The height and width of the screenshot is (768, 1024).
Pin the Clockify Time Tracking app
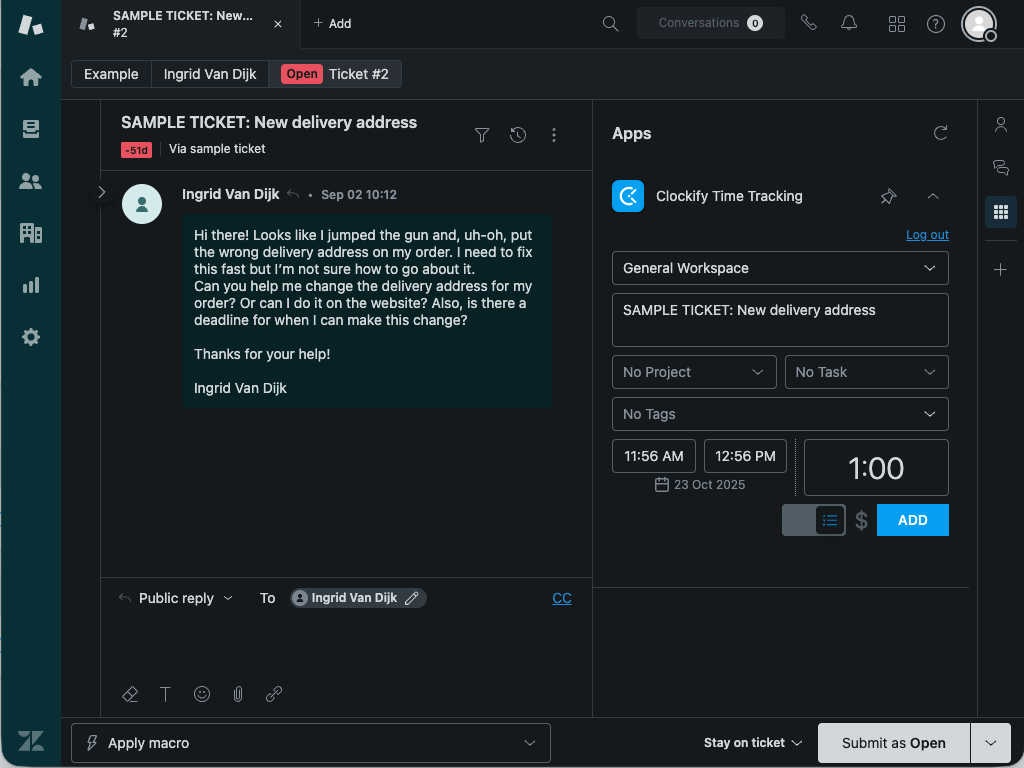[888, 196]
